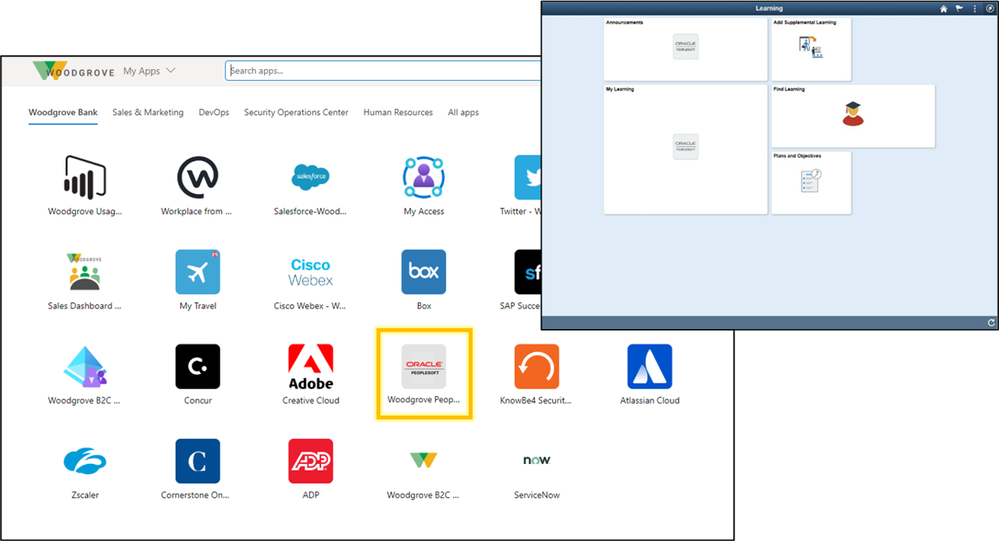Screen dimensions: 999x541
Task: Open the My Access app
Action: 424,185
